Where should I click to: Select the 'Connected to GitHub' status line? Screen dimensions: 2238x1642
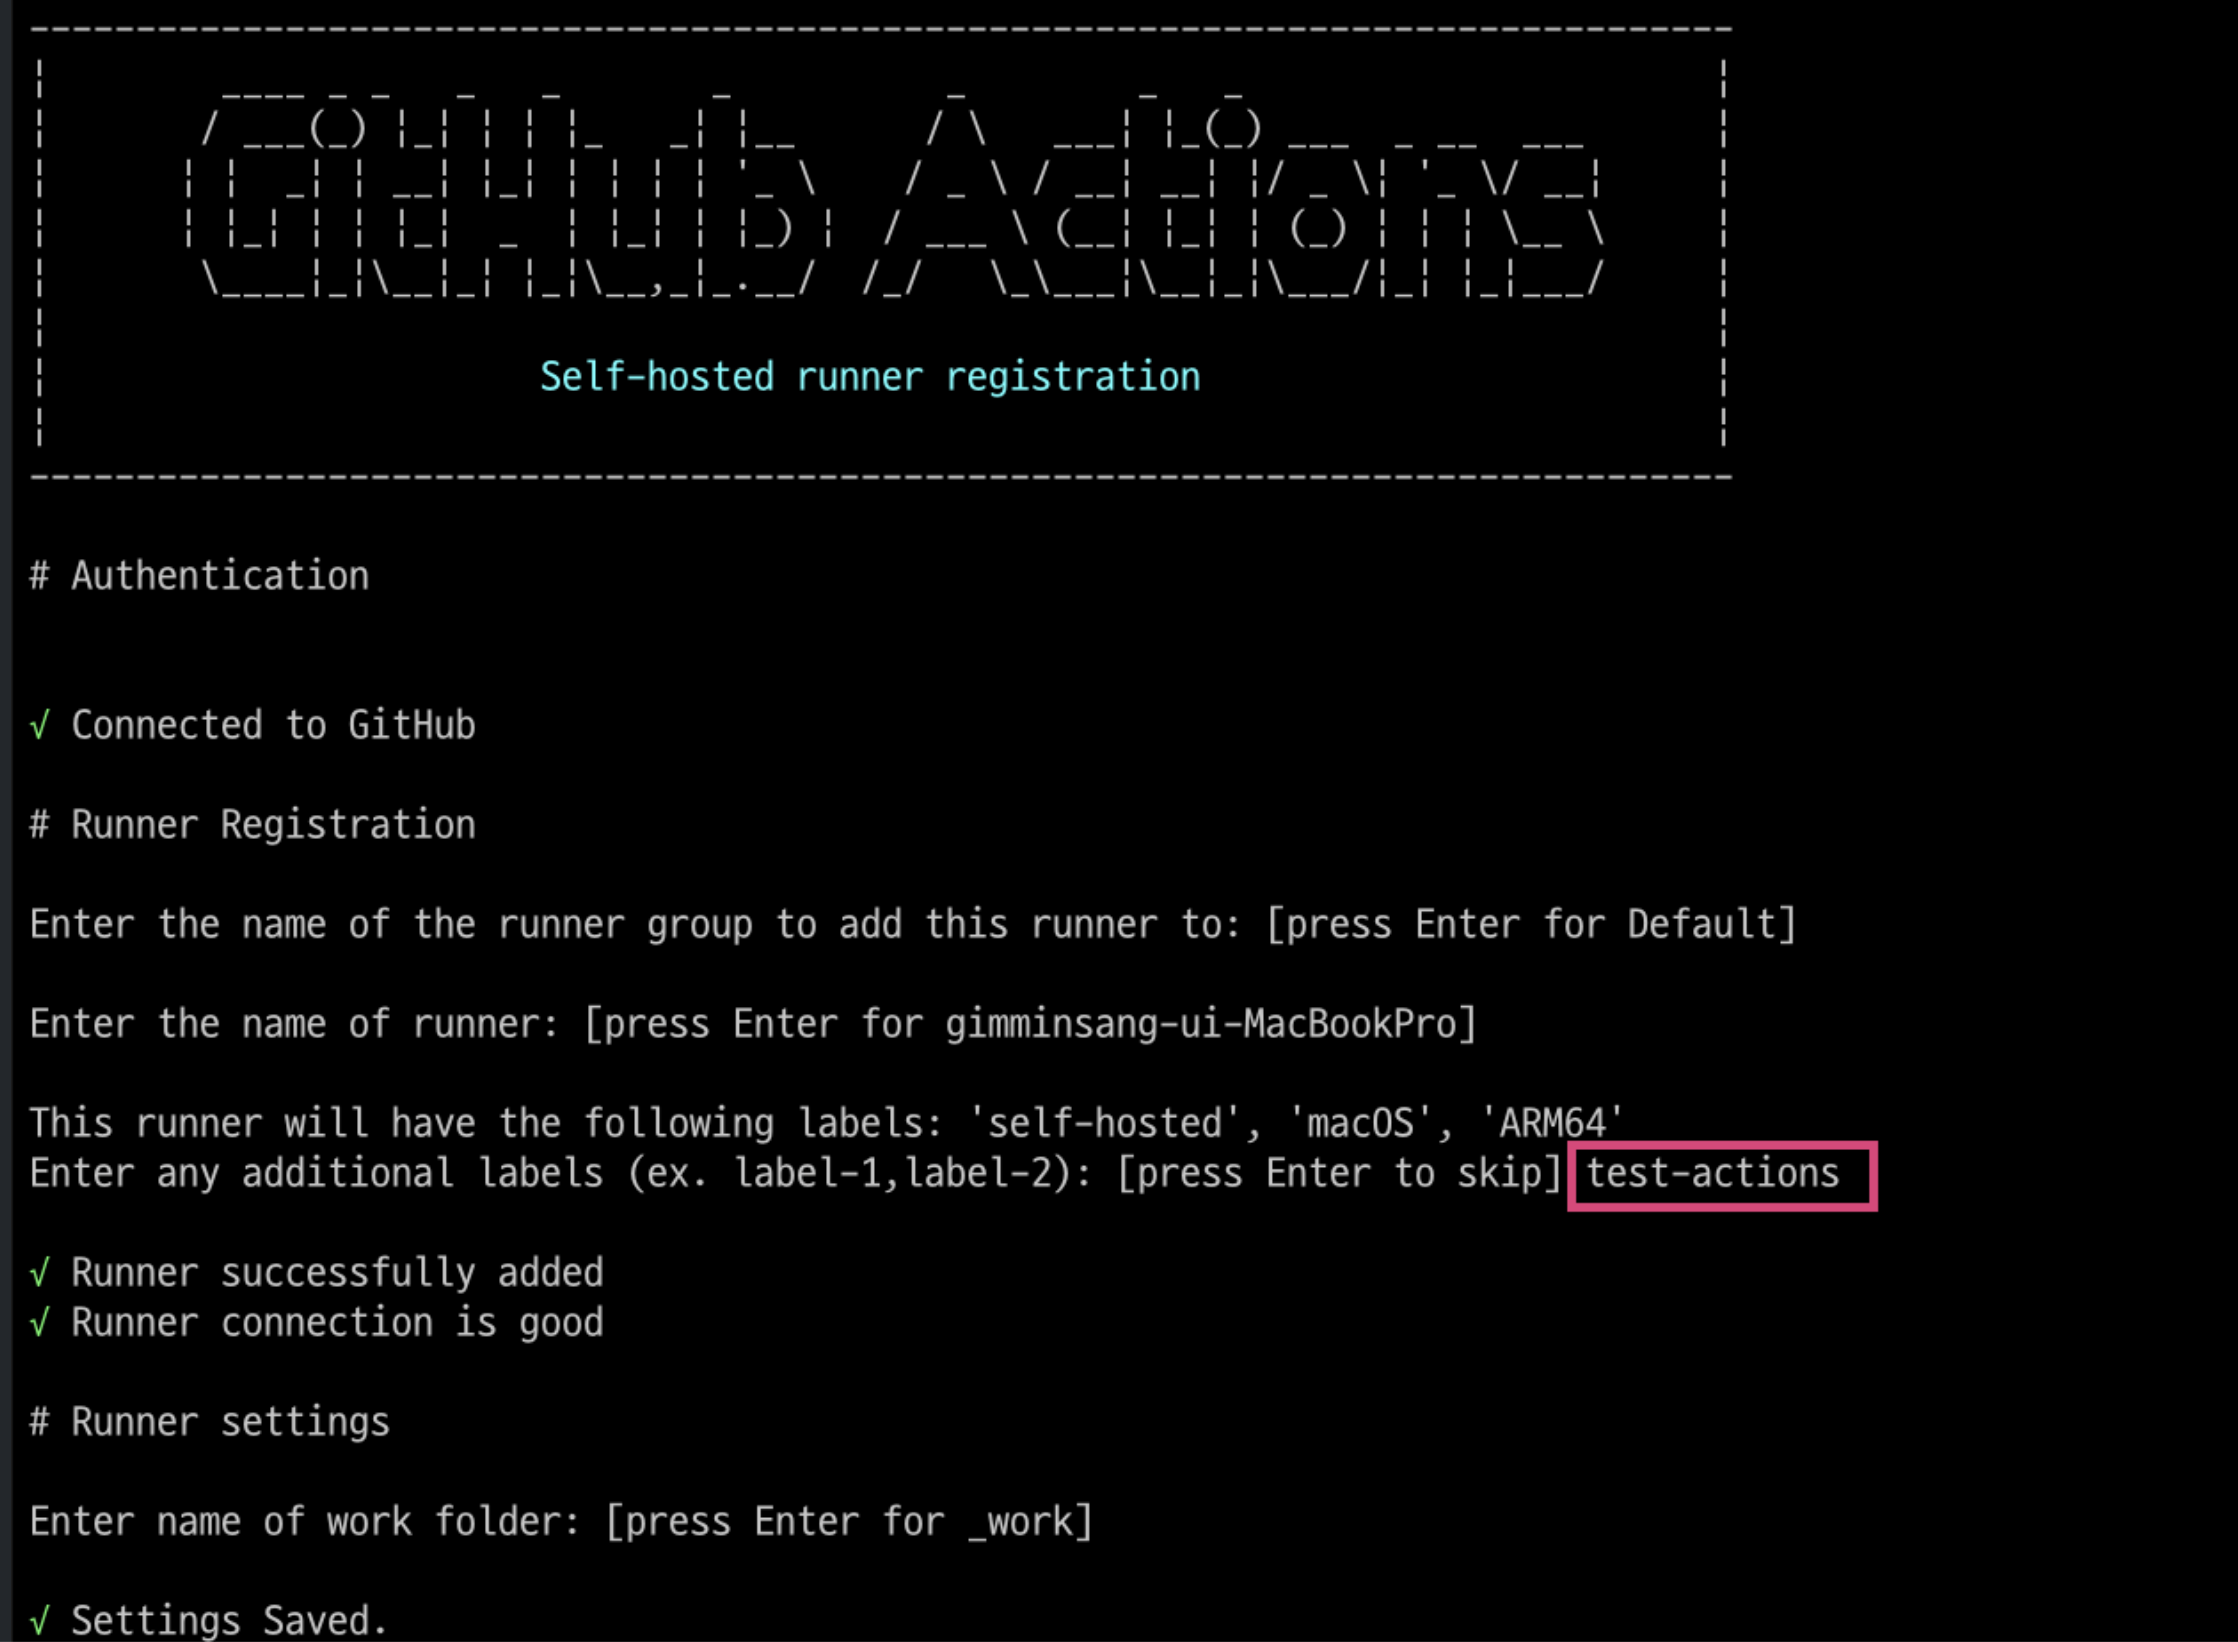[x=253, y=725]
